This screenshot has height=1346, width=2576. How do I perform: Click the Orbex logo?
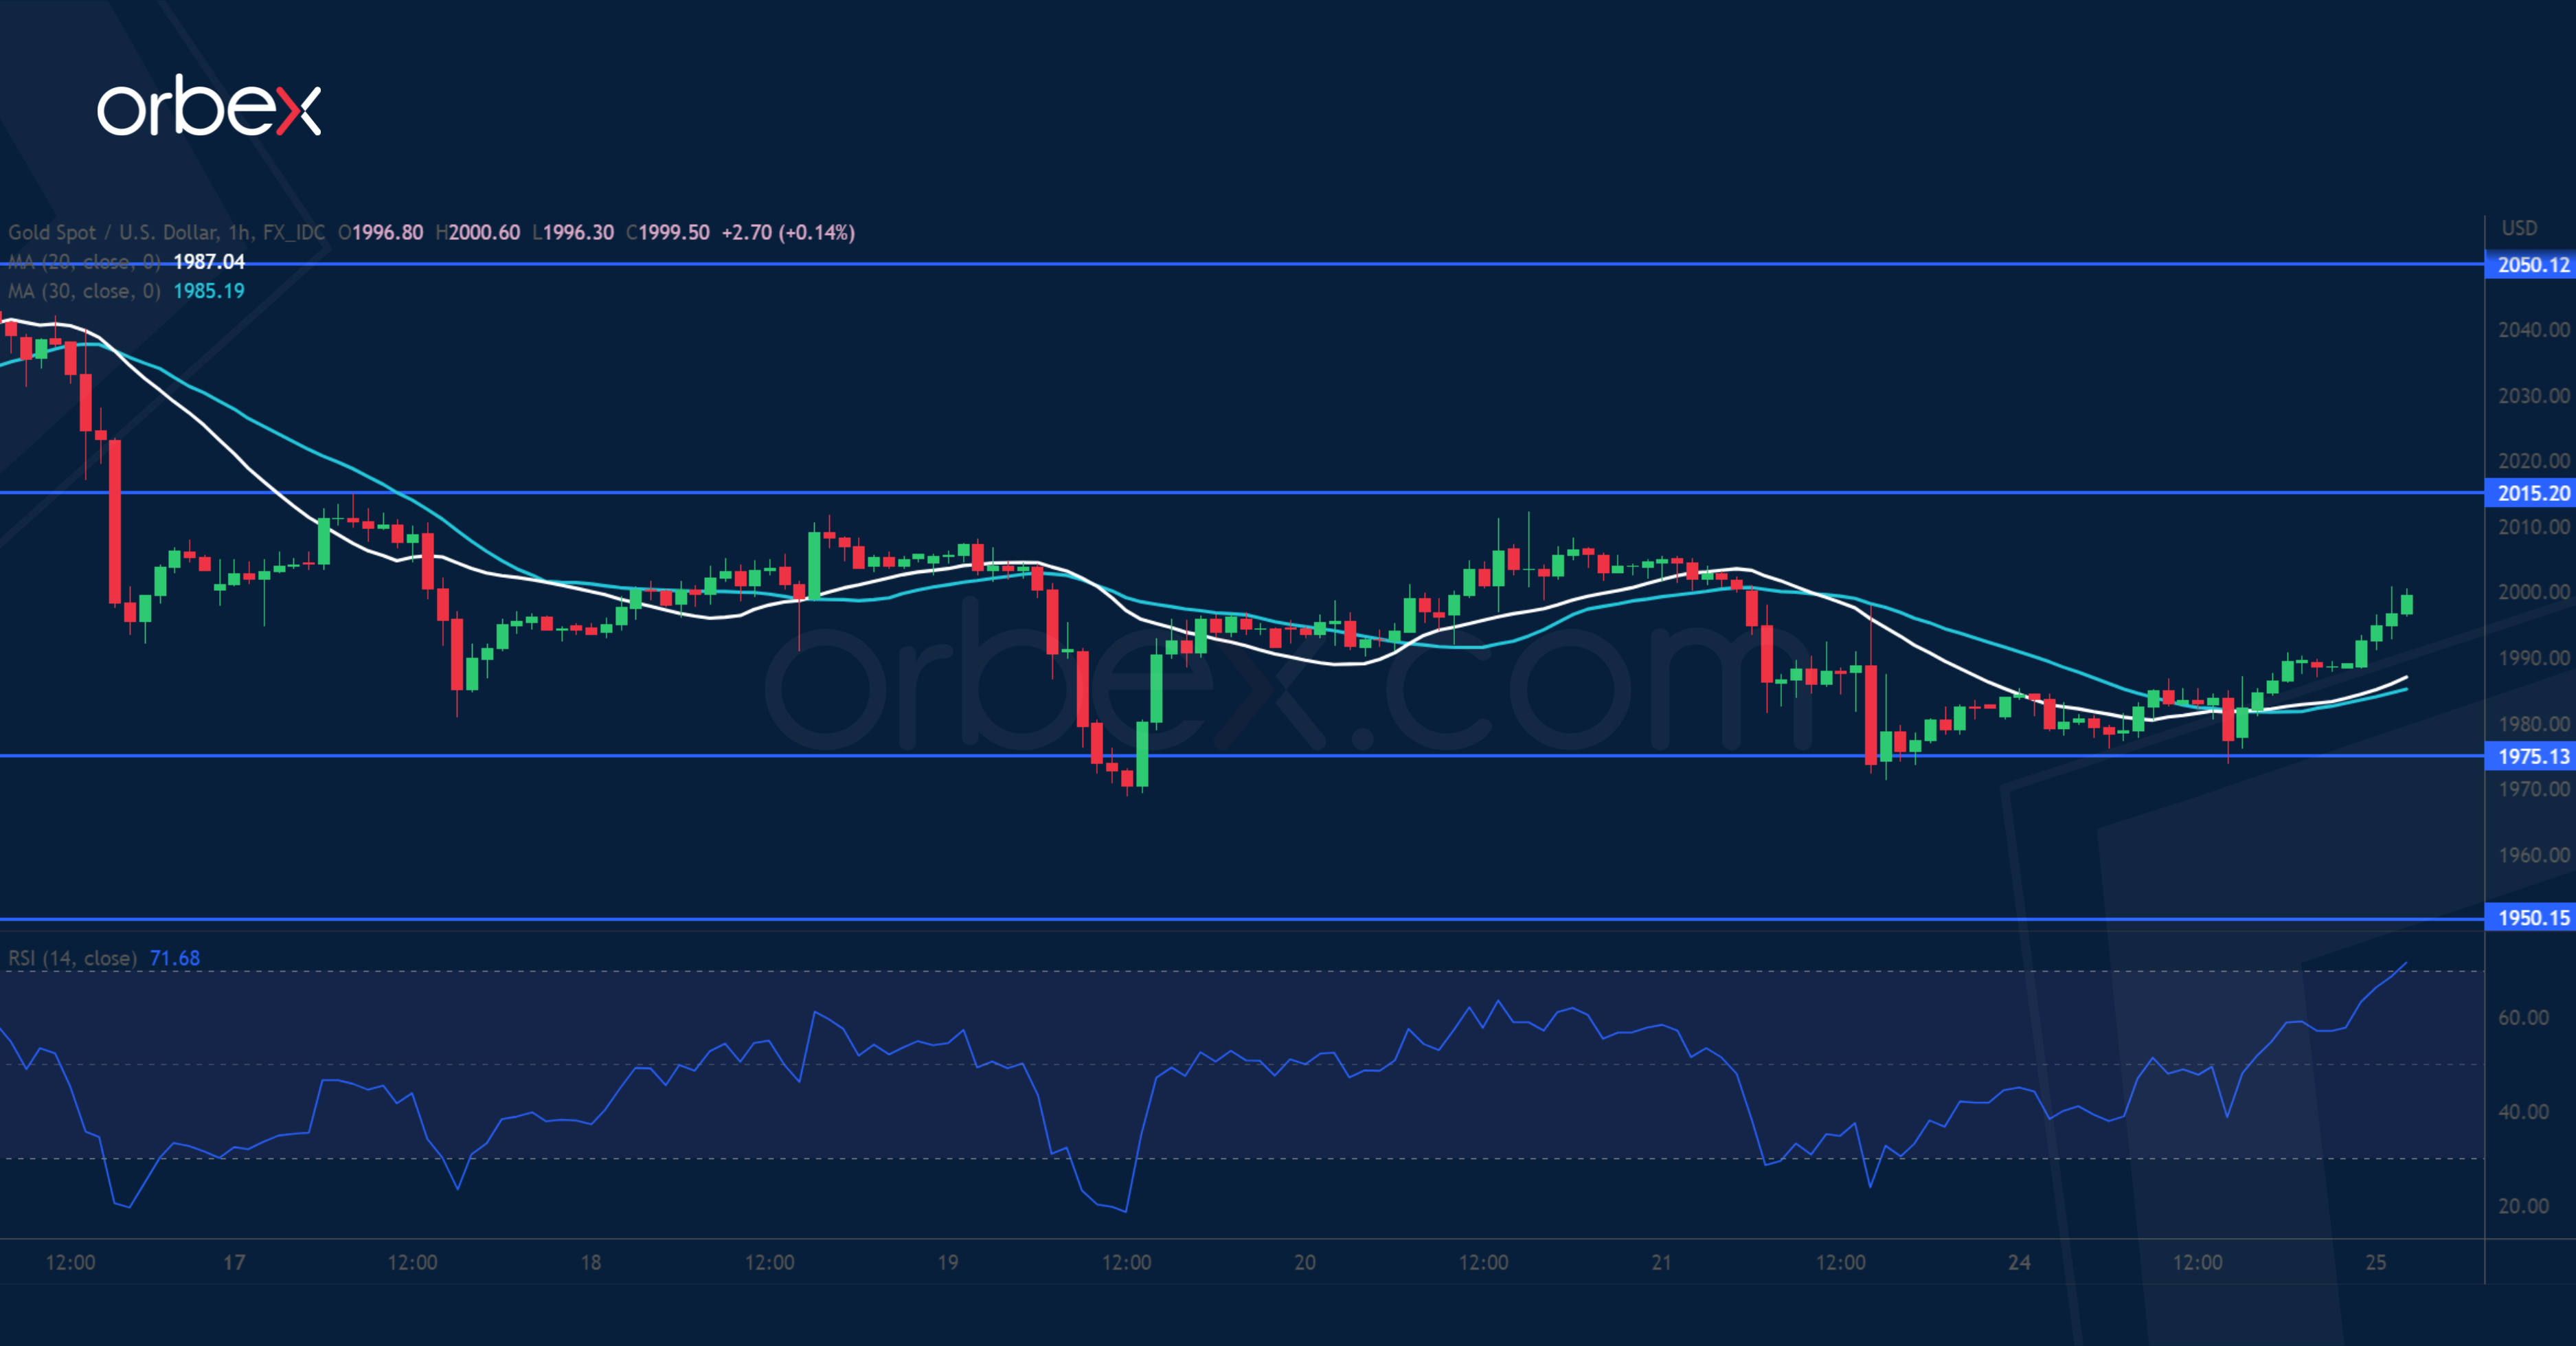coord(208,106)
